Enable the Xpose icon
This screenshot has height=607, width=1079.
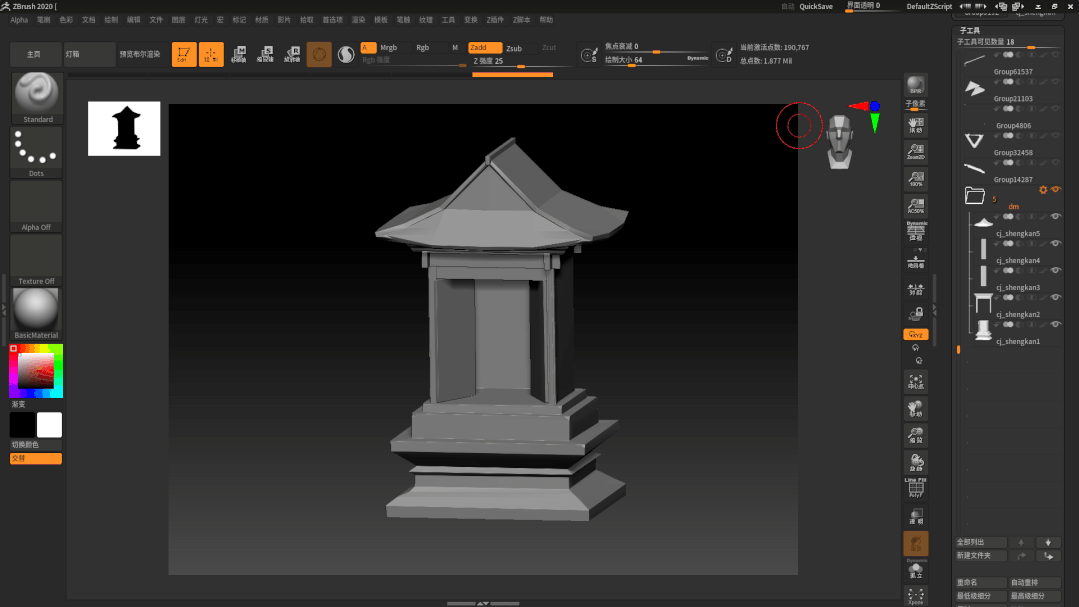click(x=915, y=596)
